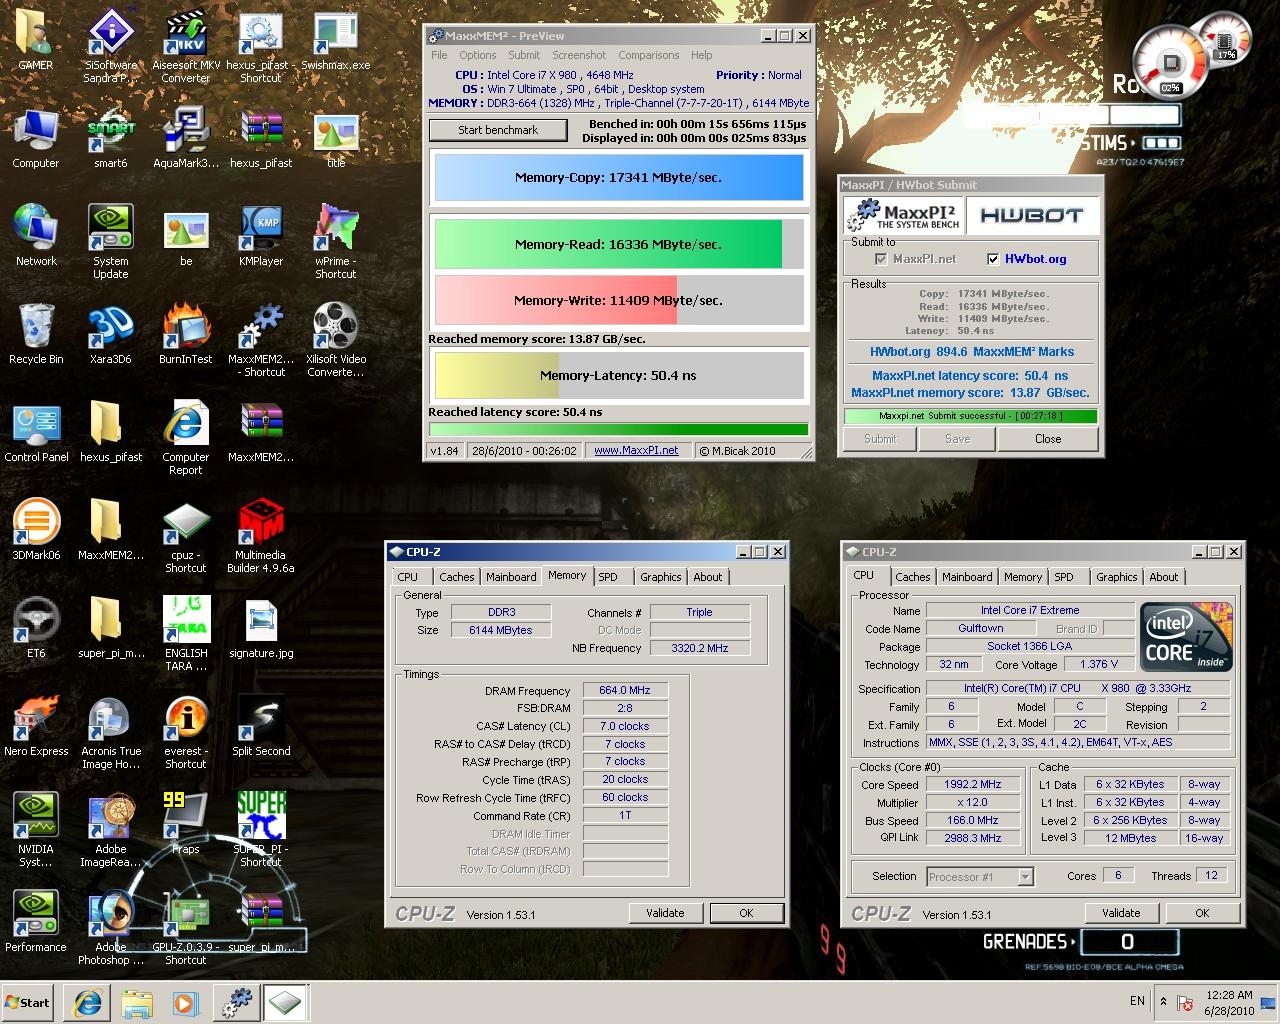Image resolution: width=1280 pixels, height=1024 pixels.
Task: Click Validate in left CPU-Z window
Action: point(665,913)
